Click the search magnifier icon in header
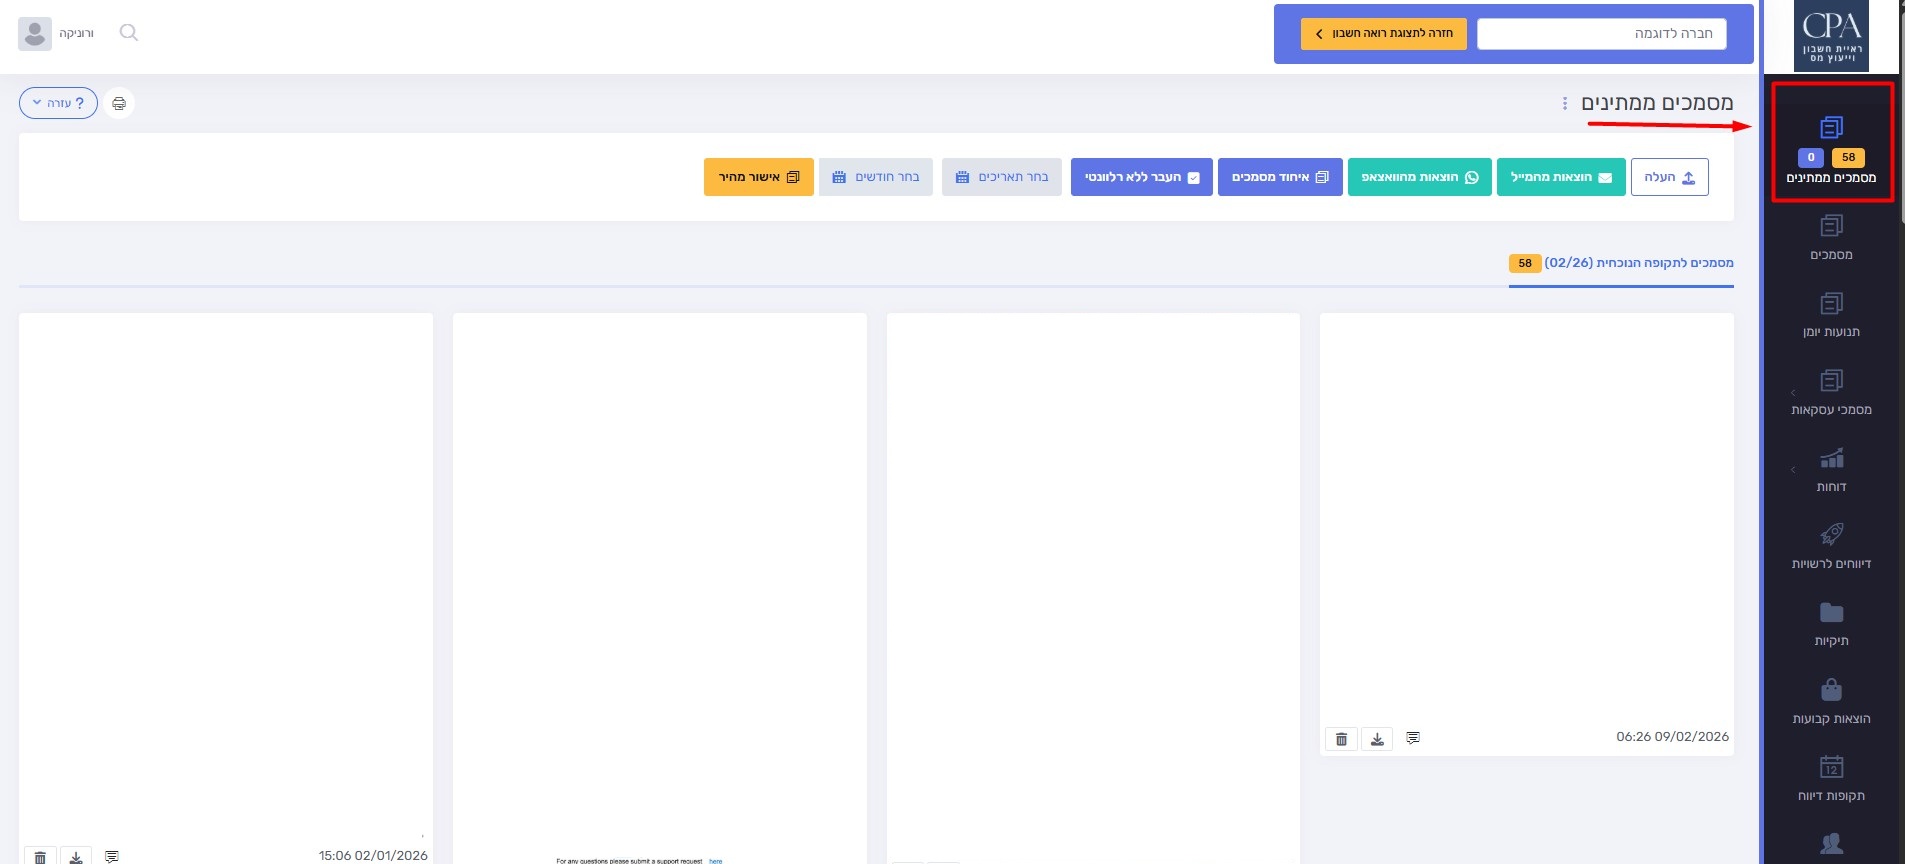This screenshot has width=1905, height=864. (128, 33)
